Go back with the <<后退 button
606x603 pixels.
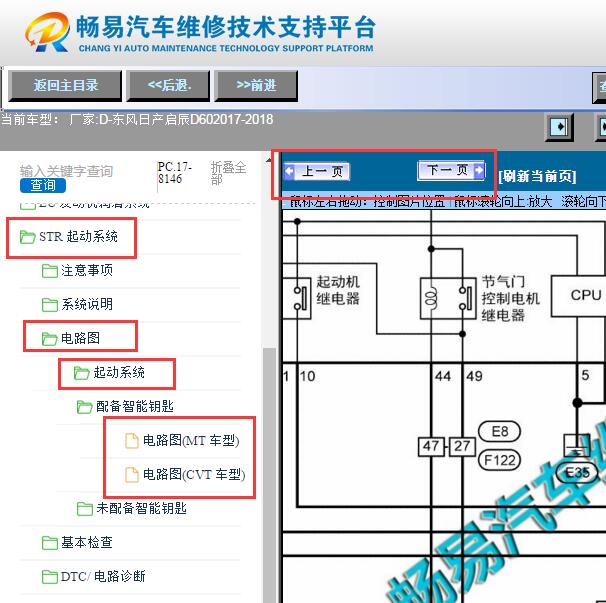(x=169, y=86)
